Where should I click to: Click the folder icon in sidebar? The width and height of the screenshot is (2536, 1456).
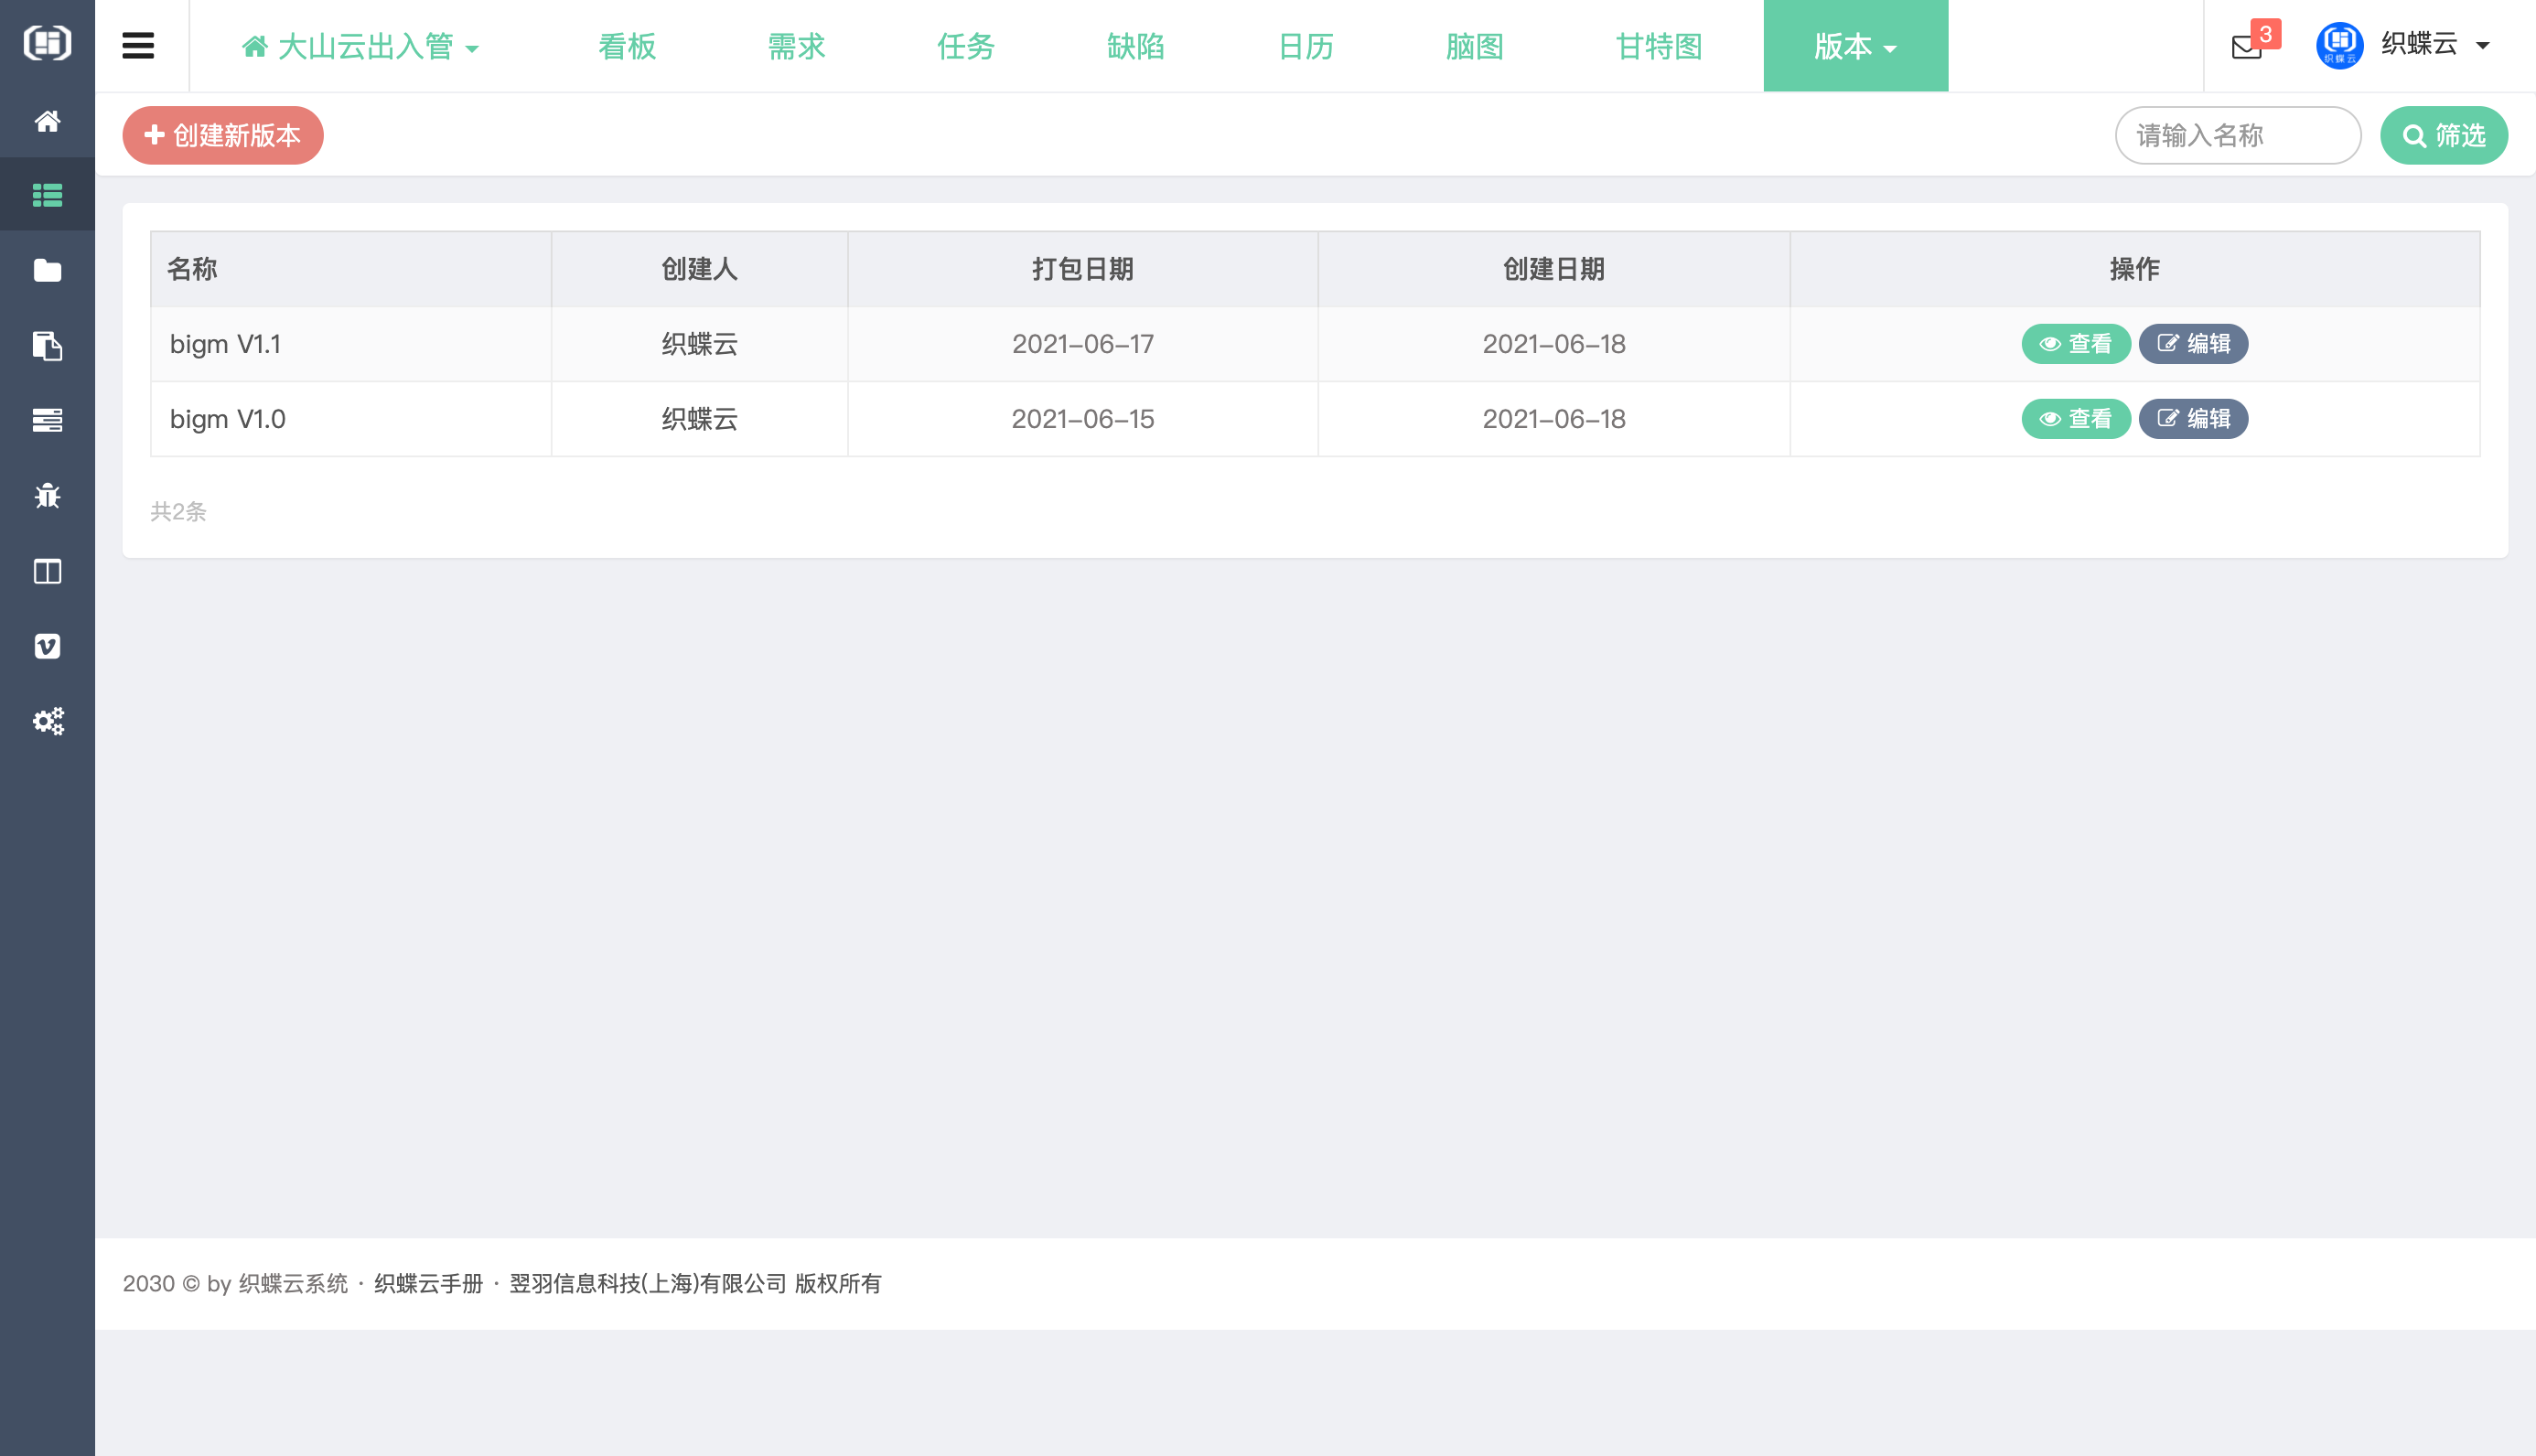(x=47, y=270)
